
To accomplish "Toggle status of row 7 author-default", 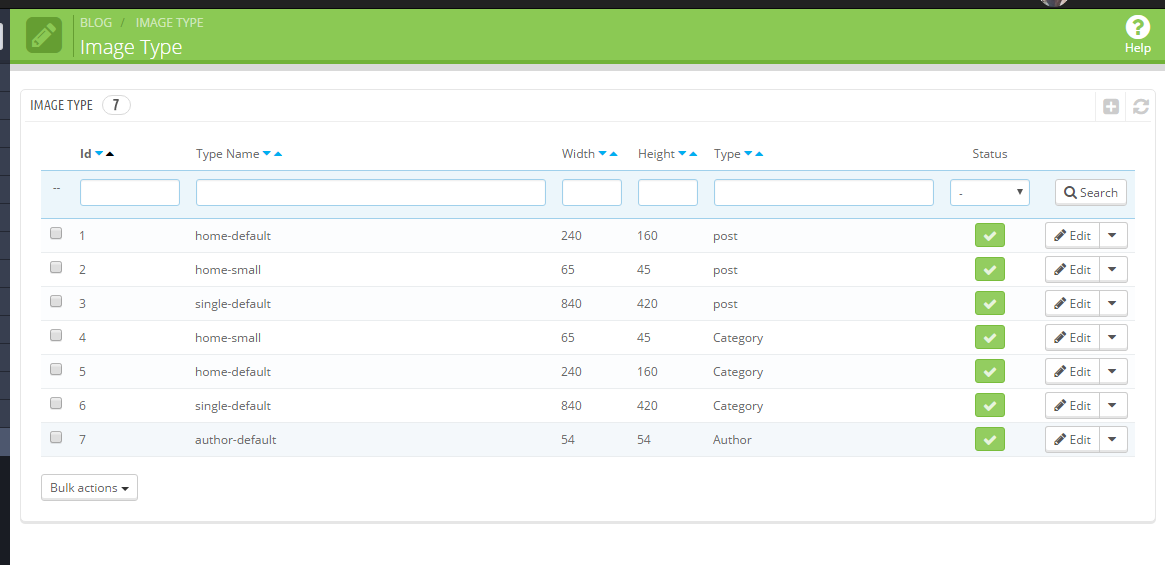I will tap(990, 439).
